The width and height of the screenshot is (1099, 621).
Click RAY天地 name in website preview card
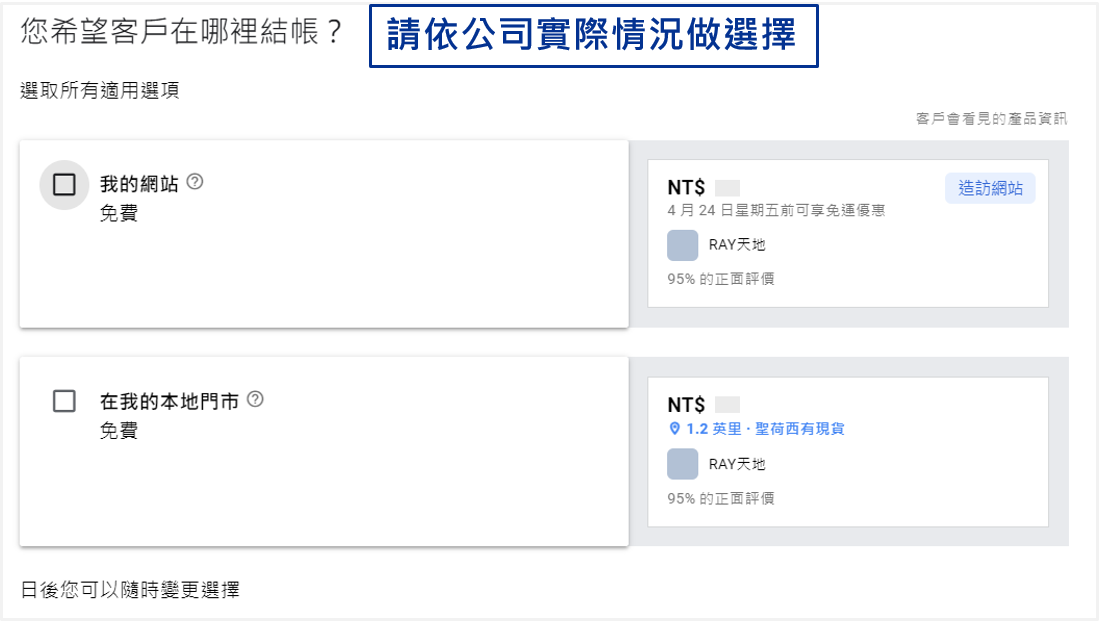[737, 245]
